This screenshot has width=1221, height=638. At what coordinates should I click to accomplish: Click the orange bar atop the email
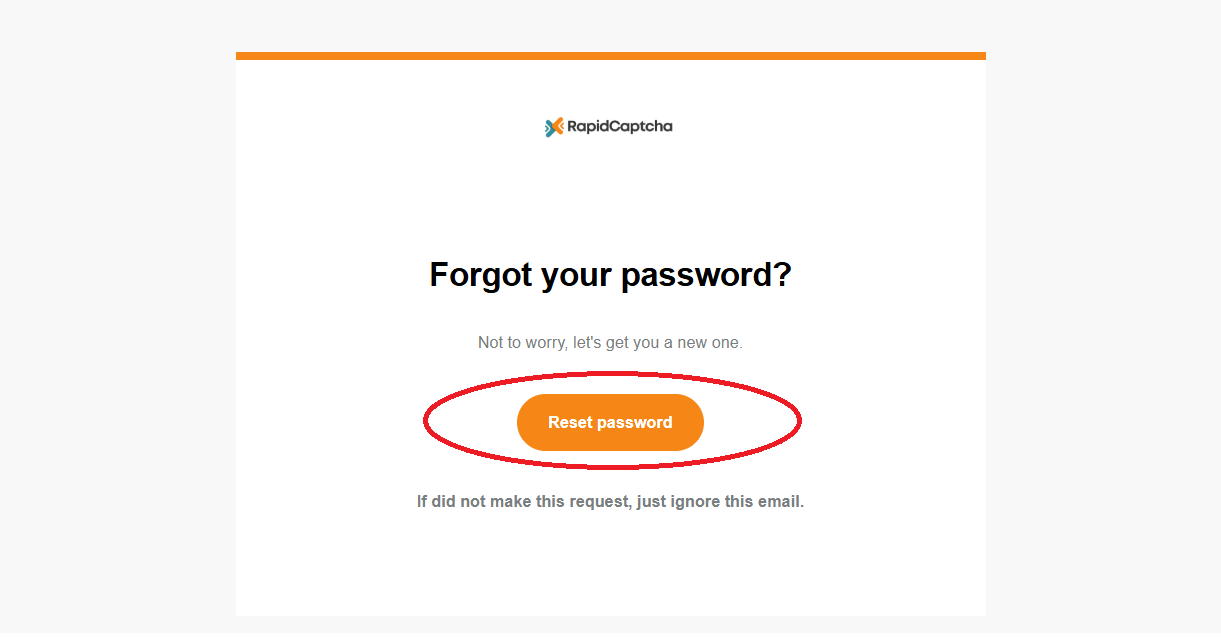click(x=610, y=56)
